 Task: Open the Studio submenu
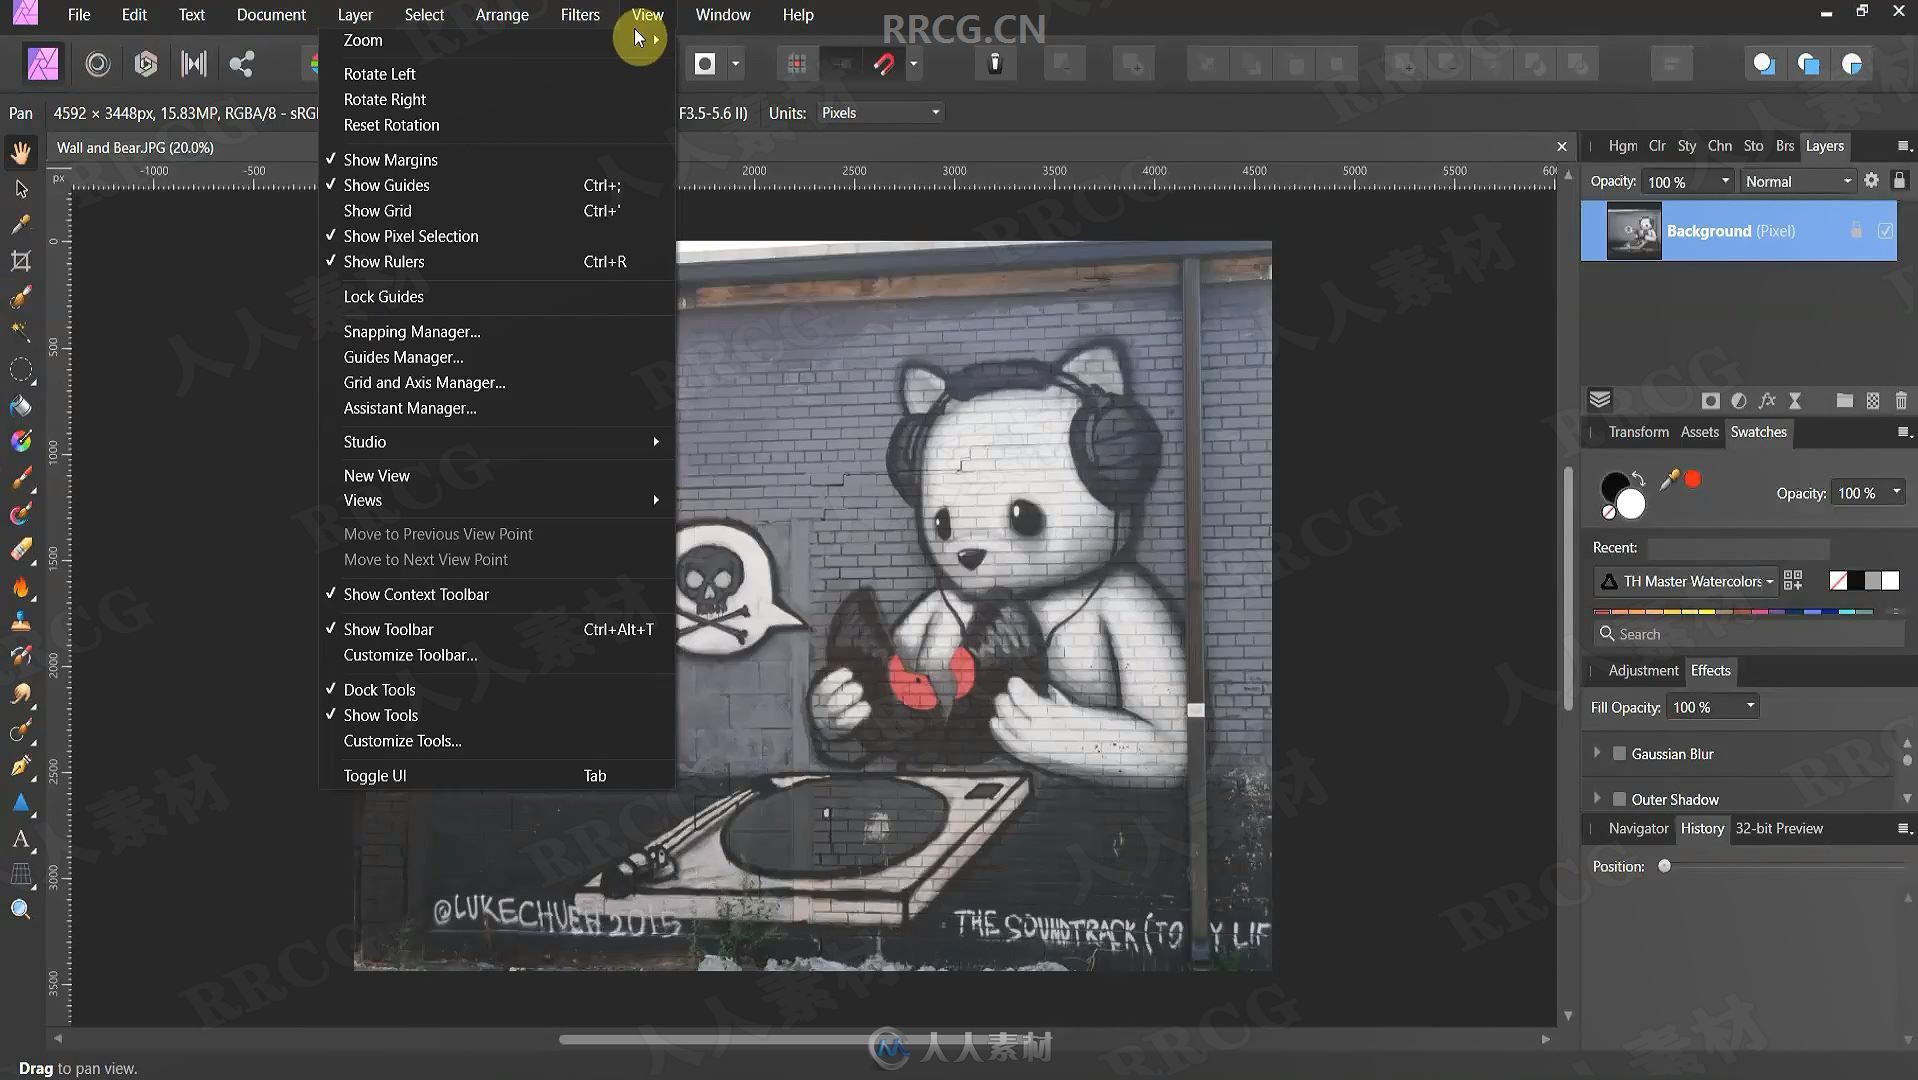coord(496,442)
